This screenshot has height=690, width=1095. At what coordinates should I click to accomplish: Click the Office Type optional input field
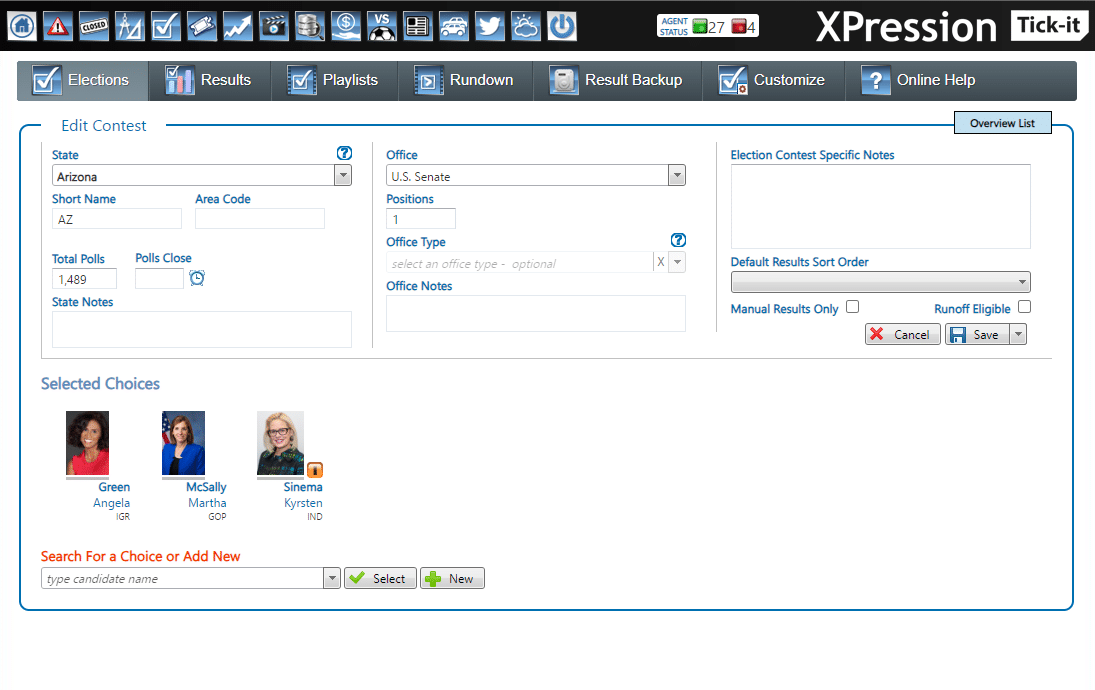pyautogui.click(x=520, y=263)
